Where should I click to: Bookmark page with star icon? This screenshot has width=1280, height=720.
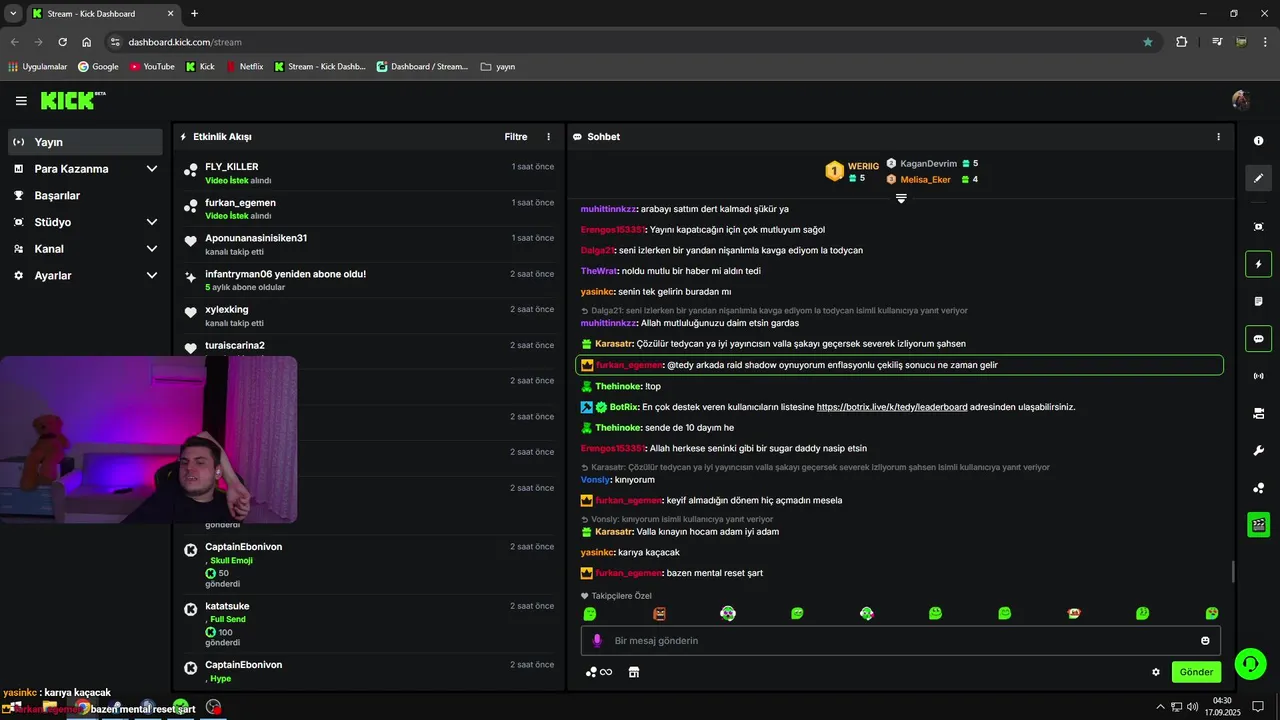[x=1148, y=42]
